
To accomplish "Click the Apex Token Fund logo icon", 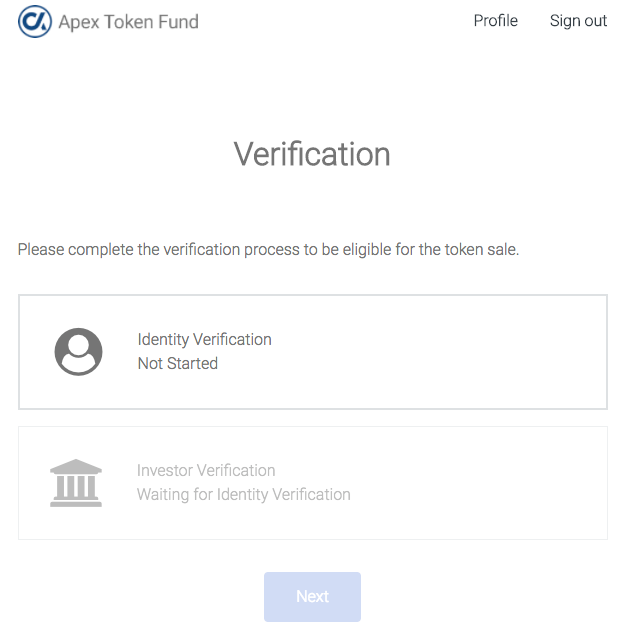I will point(35,21).
